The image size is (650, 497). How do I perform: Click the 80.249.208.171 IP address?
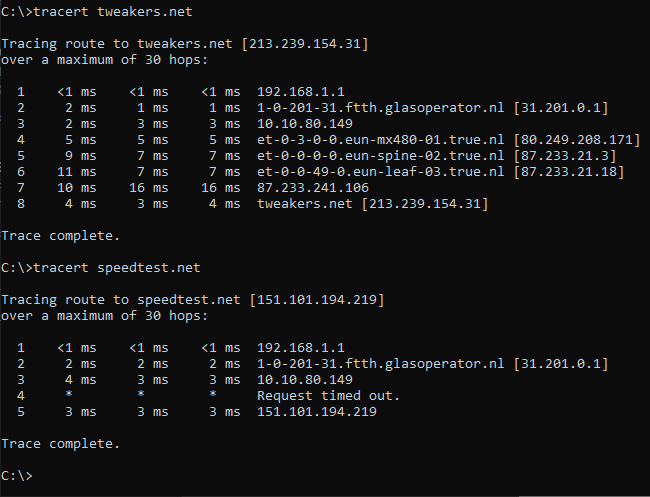577,140
